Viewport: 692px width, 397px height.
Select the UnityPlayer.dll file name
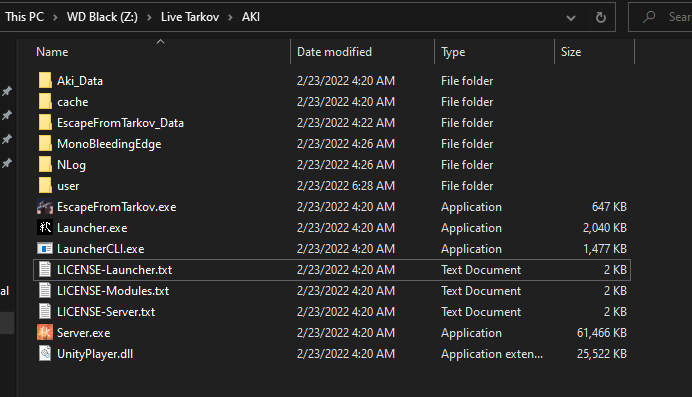point(95,354)
